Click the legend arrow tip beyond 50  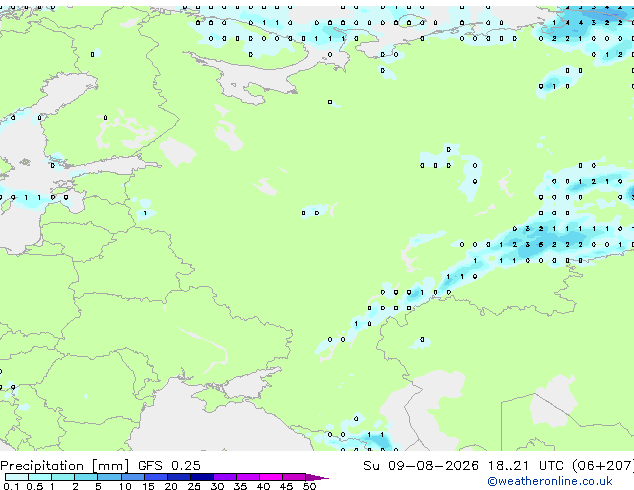(x=317, y=478)
